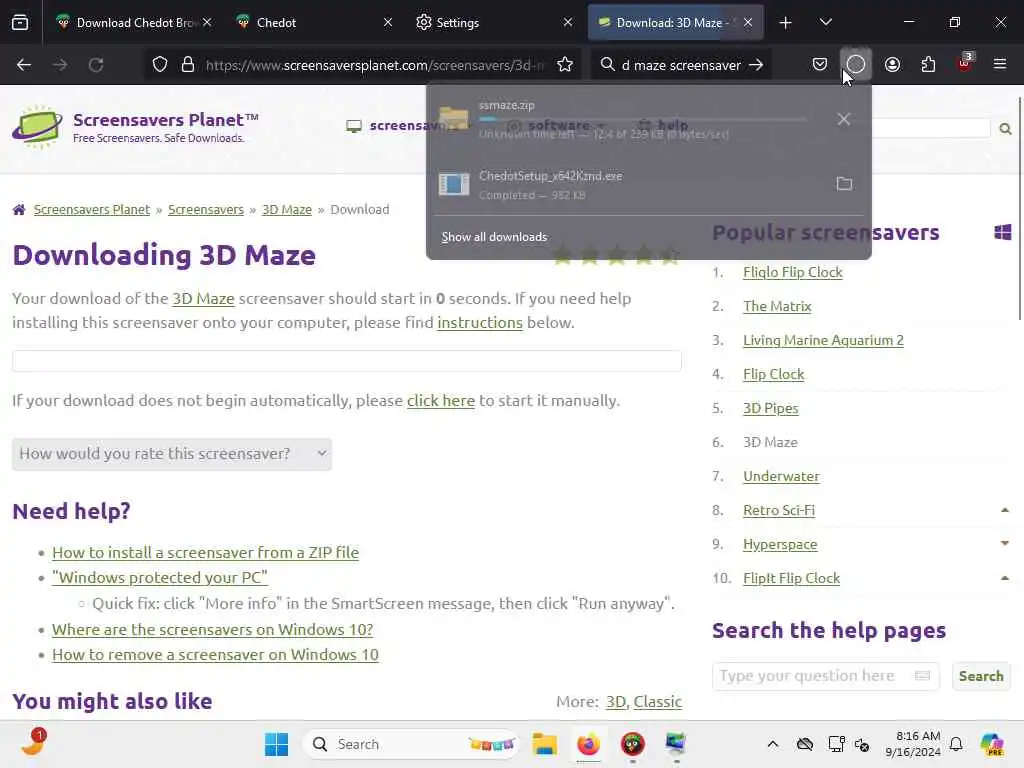Click the 'click here' manual download link
The width and height of the screenshot is (1024, 768).
[441, 400]
